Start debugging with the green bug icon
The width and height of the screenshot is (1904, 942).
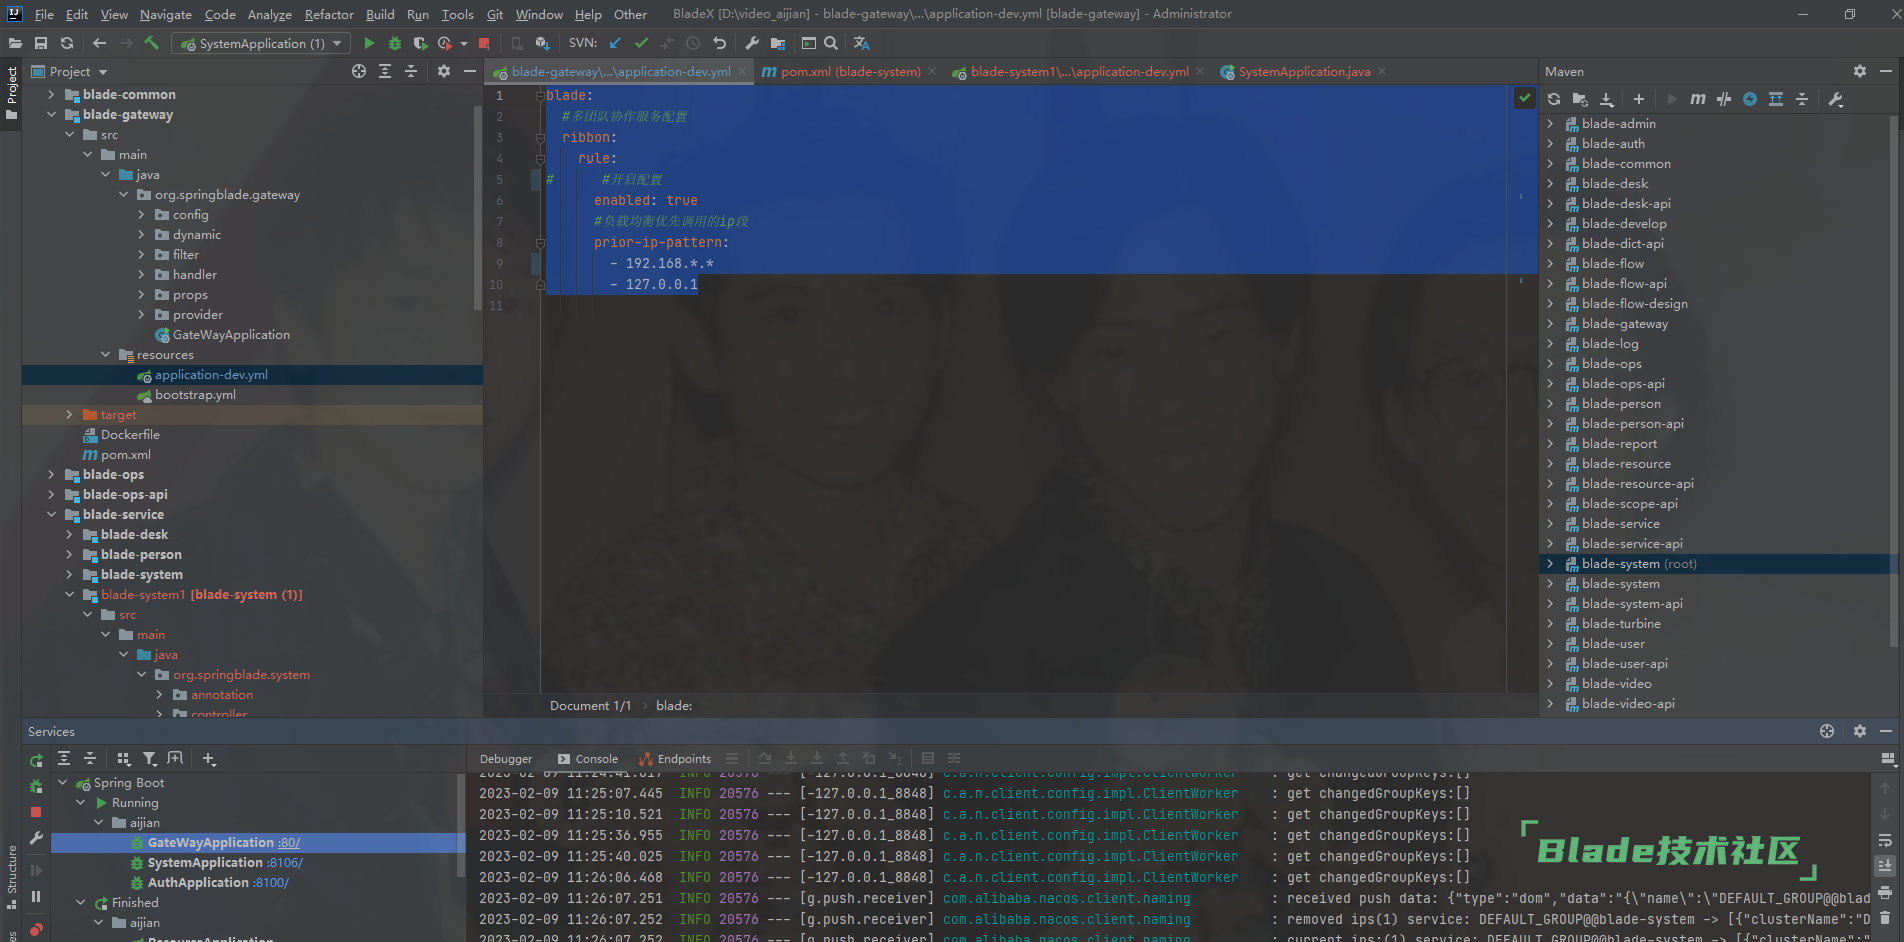coord(395,43)
